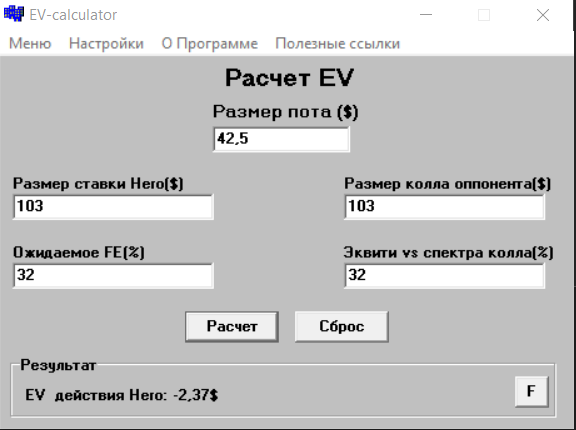The height and width of the screenshot is (430, 576).
Task: Click the EV-calculator window title text
Action: (x=73, y=15)
